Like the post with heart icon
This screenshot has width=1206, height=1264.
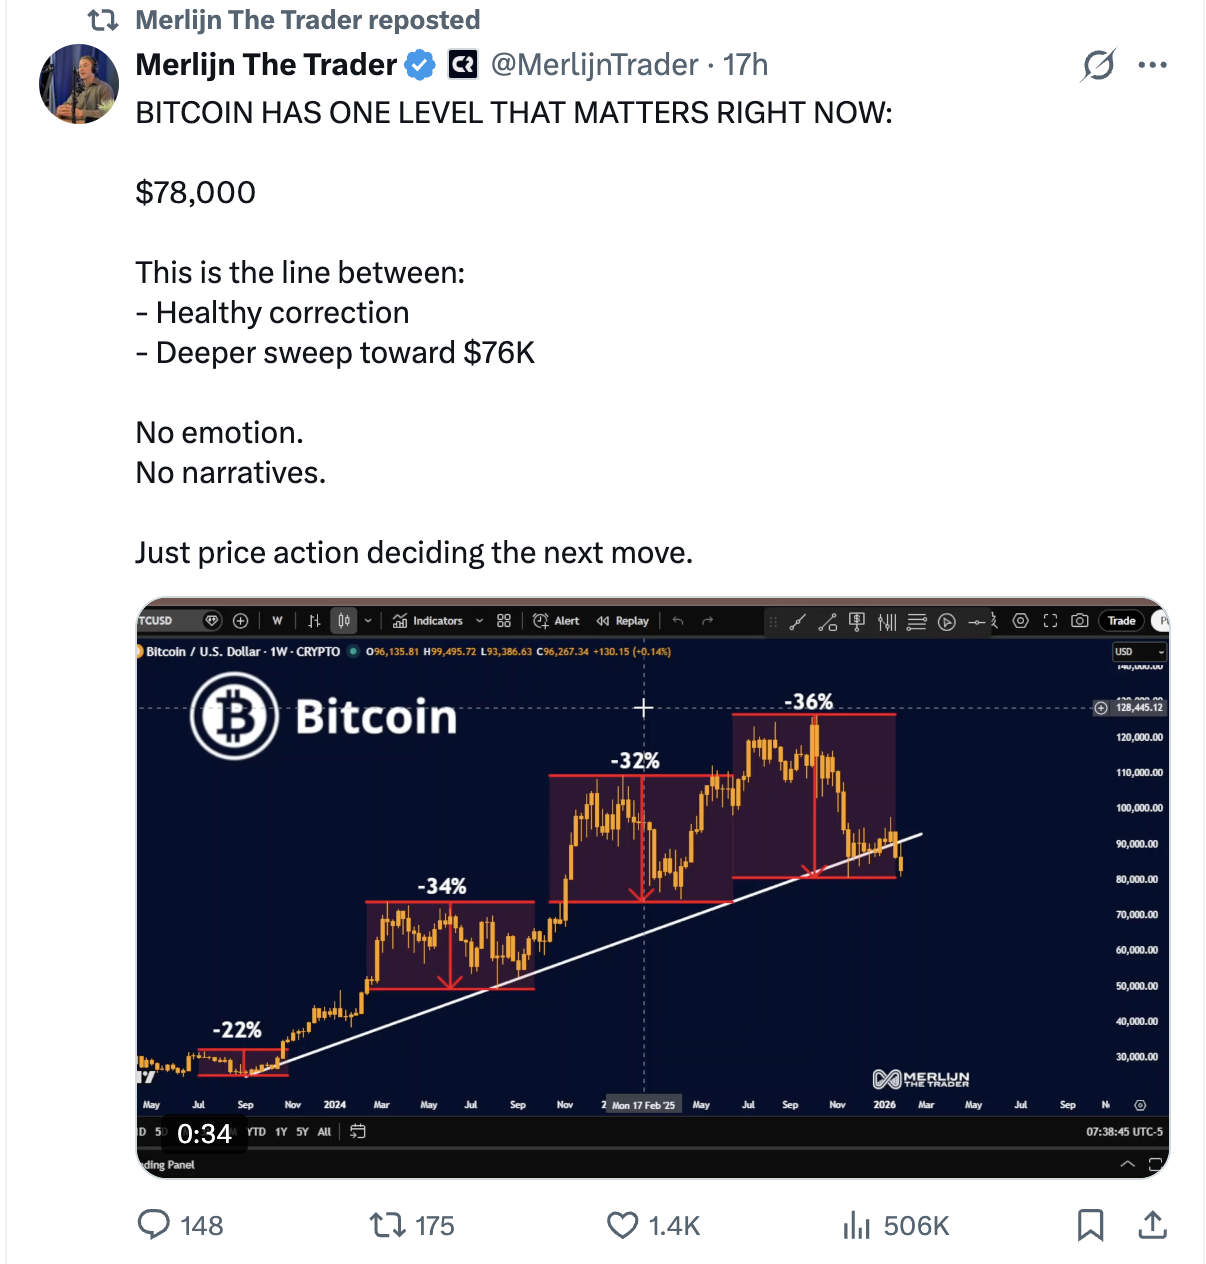(x=623, y=1225)
